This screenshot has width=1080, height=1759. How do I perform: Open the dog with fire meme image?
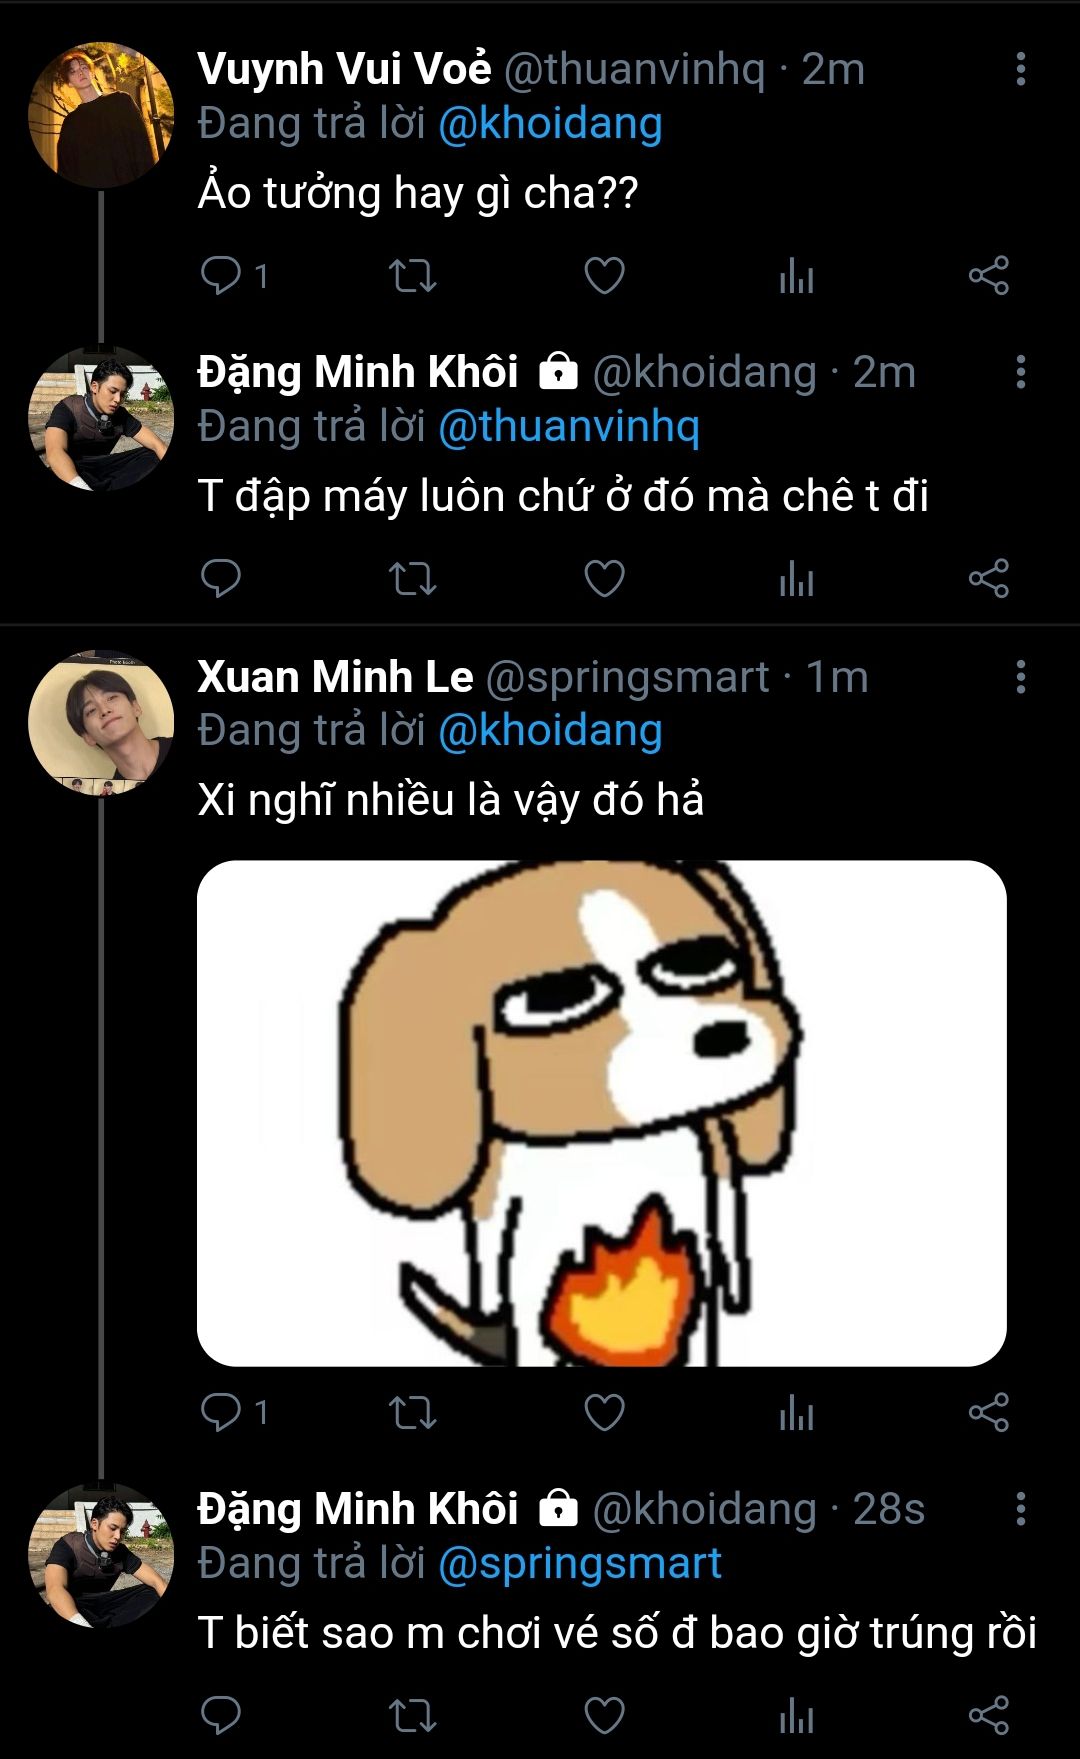click(601, 1113)
